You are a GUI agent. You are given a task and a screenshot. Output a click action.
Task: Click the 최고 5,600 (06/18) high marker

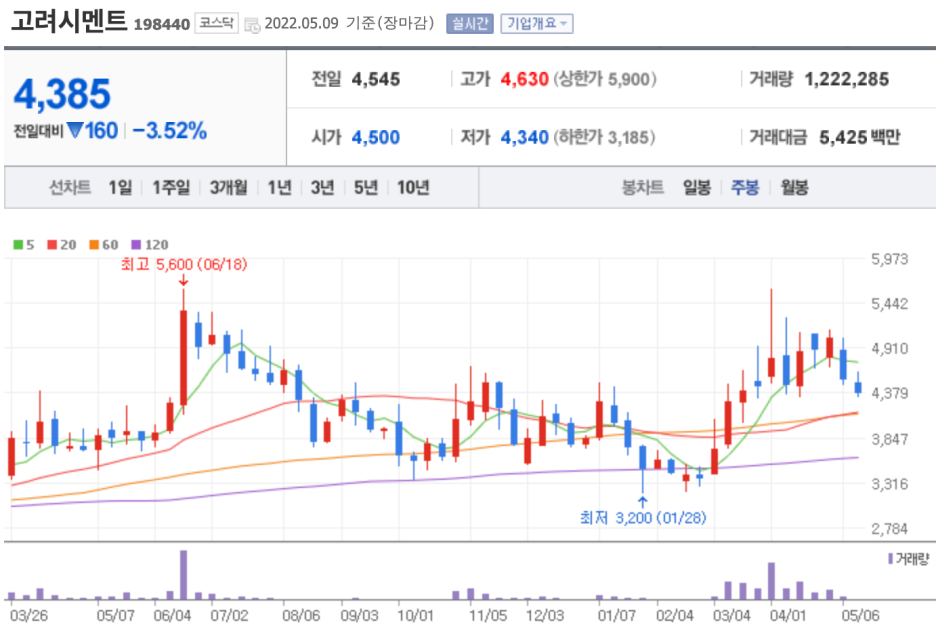coord(184,264)
